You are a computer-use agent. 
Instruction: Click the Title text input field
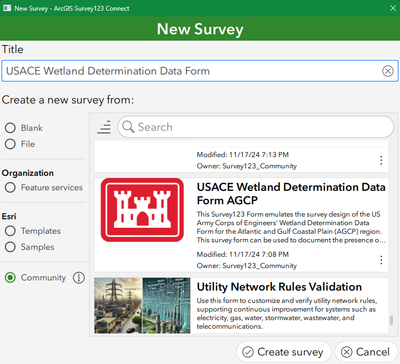coord(200,71)
